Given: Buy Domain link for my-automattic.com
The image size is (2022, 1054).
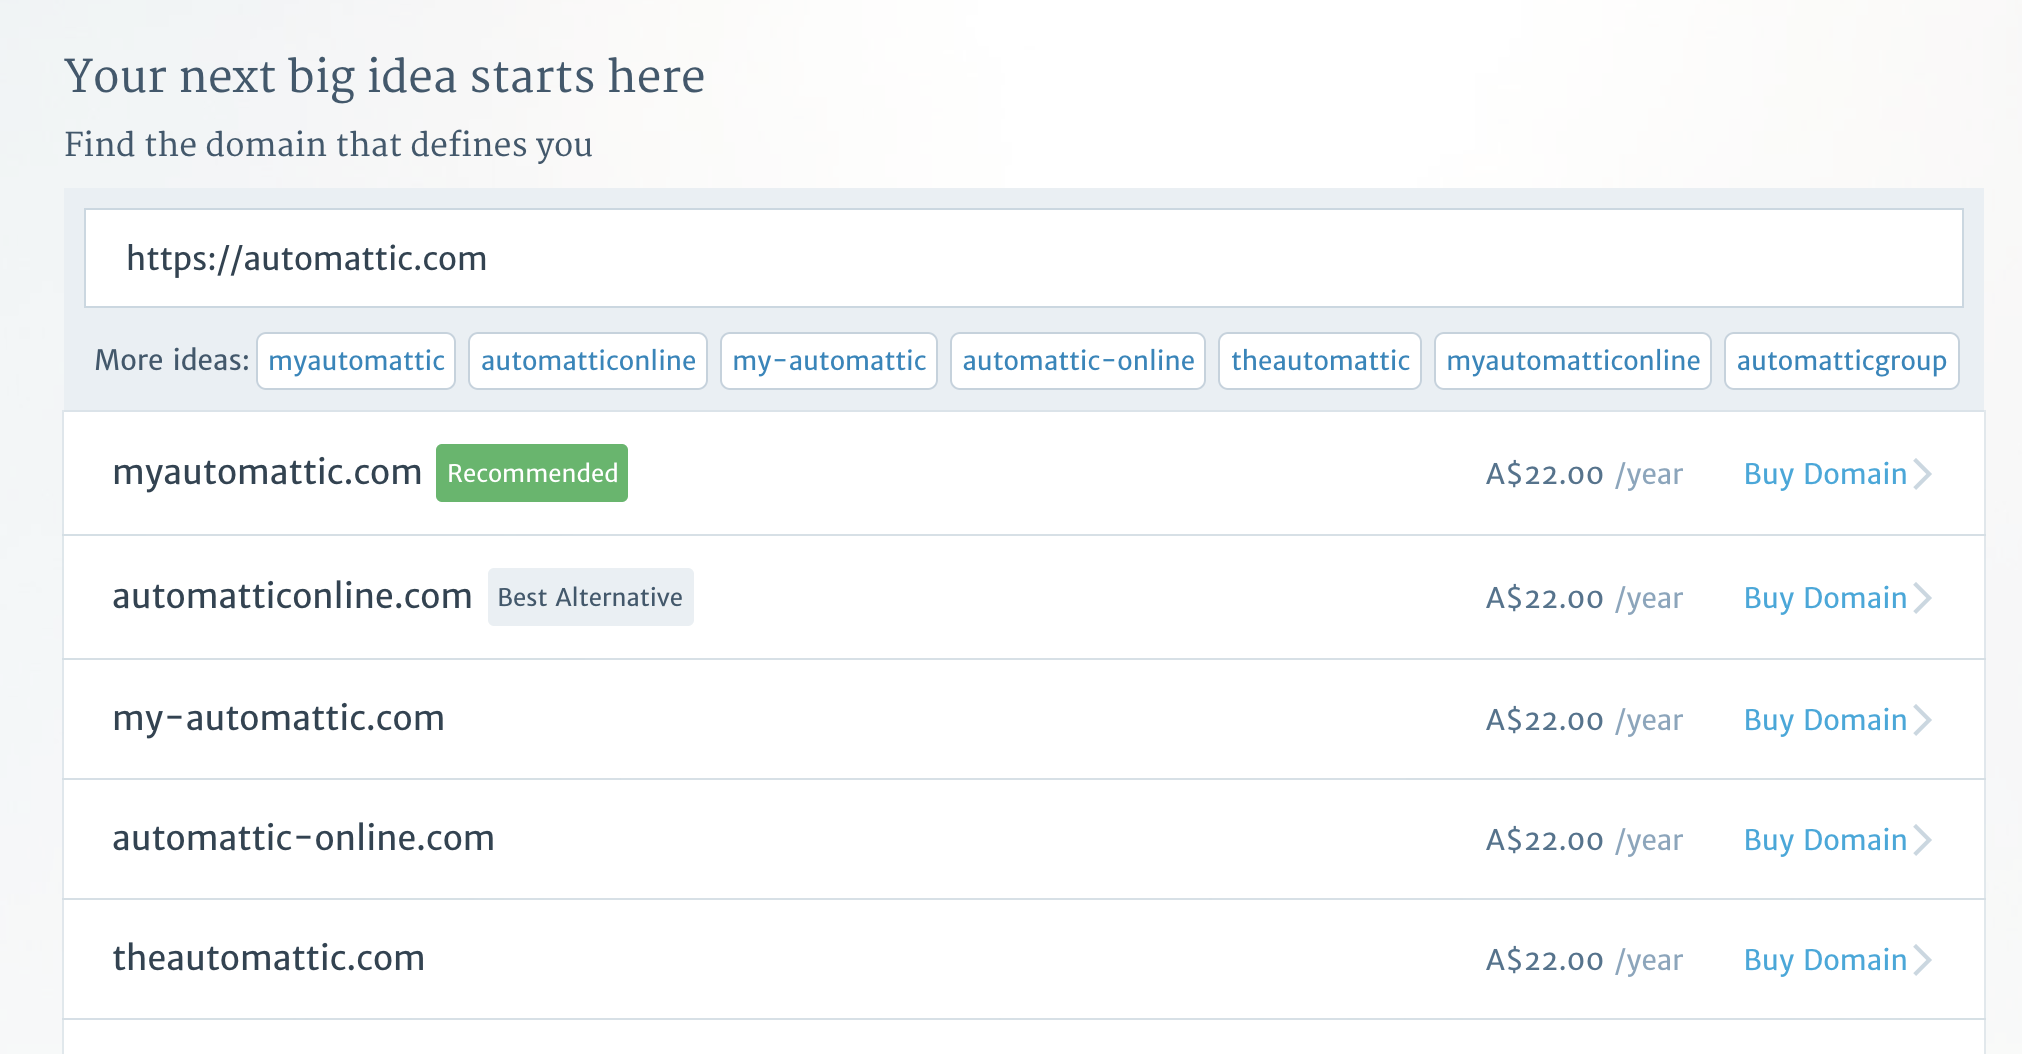Looking at the screenshot, I should 1825,720.
